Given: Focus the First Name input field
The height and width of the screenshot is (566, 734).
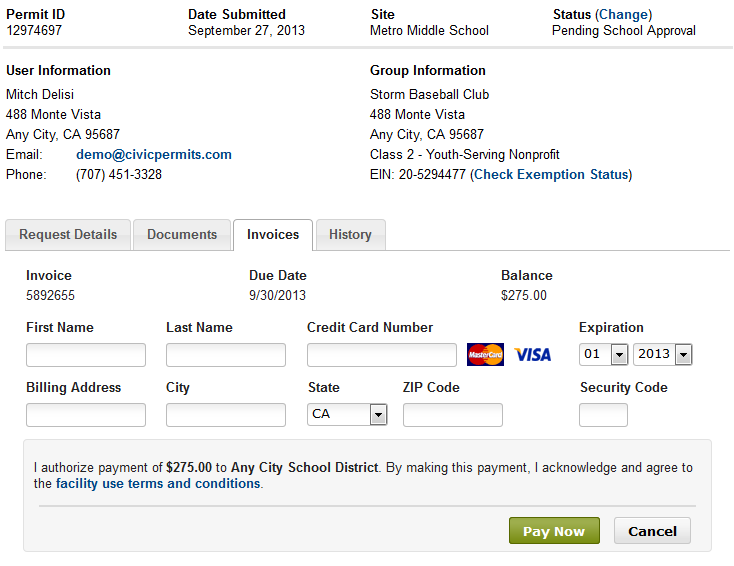Looking at the screenshot, I should (86, 355).
